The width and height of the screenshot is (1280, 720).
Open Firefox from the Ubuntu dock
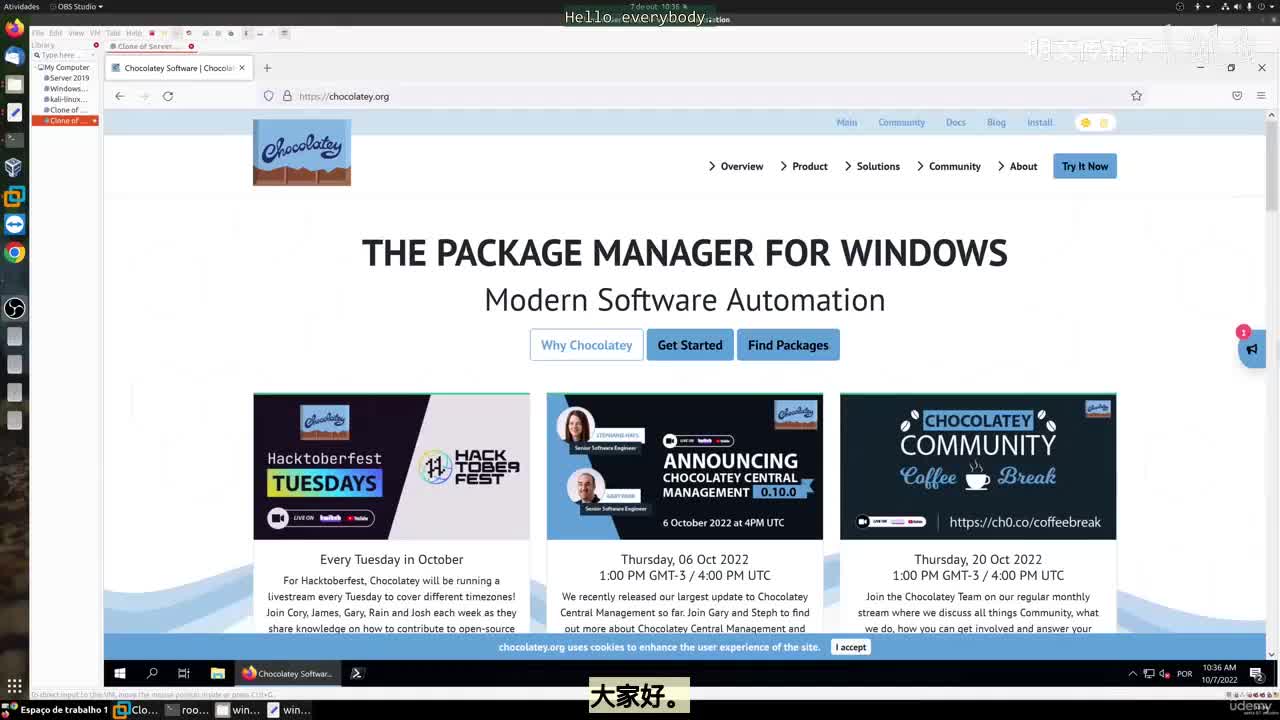point(14,28)
